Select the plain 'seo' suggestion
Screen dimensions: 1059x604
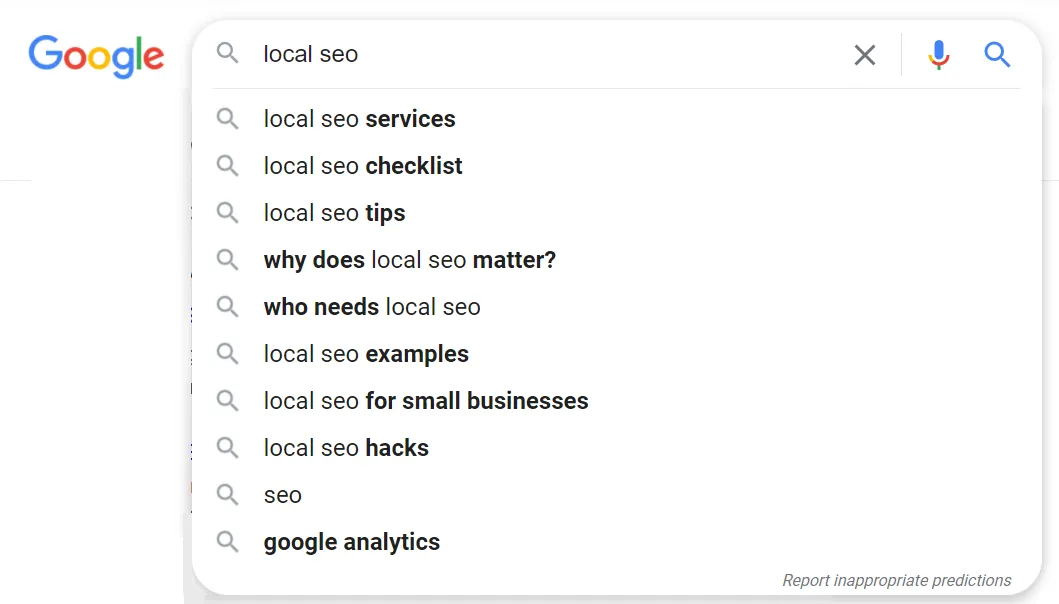coord(283,495)
